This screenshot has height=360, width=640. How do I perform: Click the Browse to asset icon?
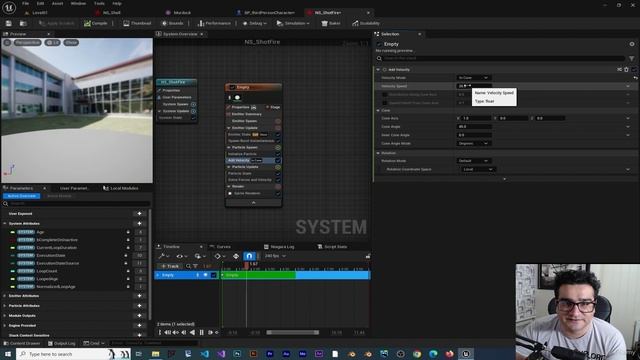click(23, 23)
